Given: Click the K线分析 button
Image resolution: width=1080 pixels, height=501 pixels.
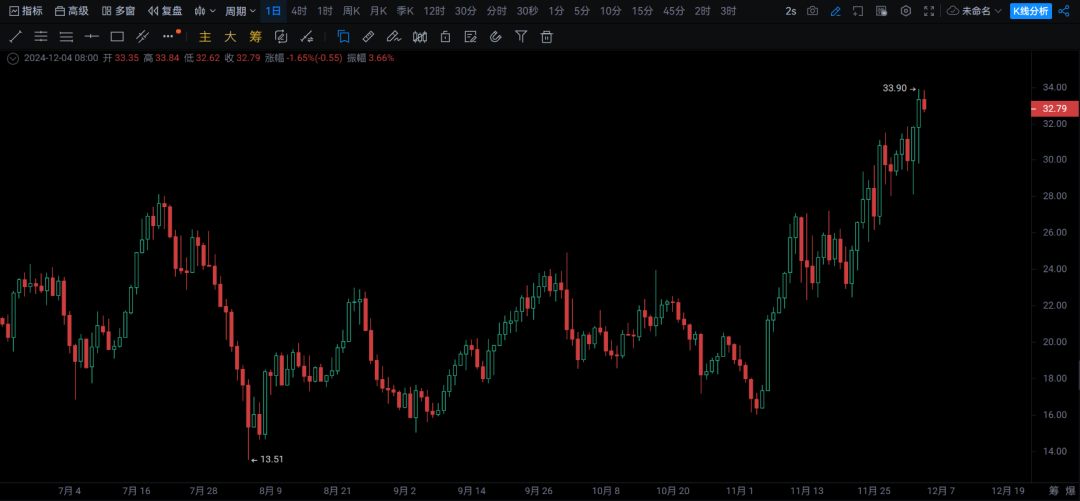Looking at the screenshot, I should [x=1030, y=11].
